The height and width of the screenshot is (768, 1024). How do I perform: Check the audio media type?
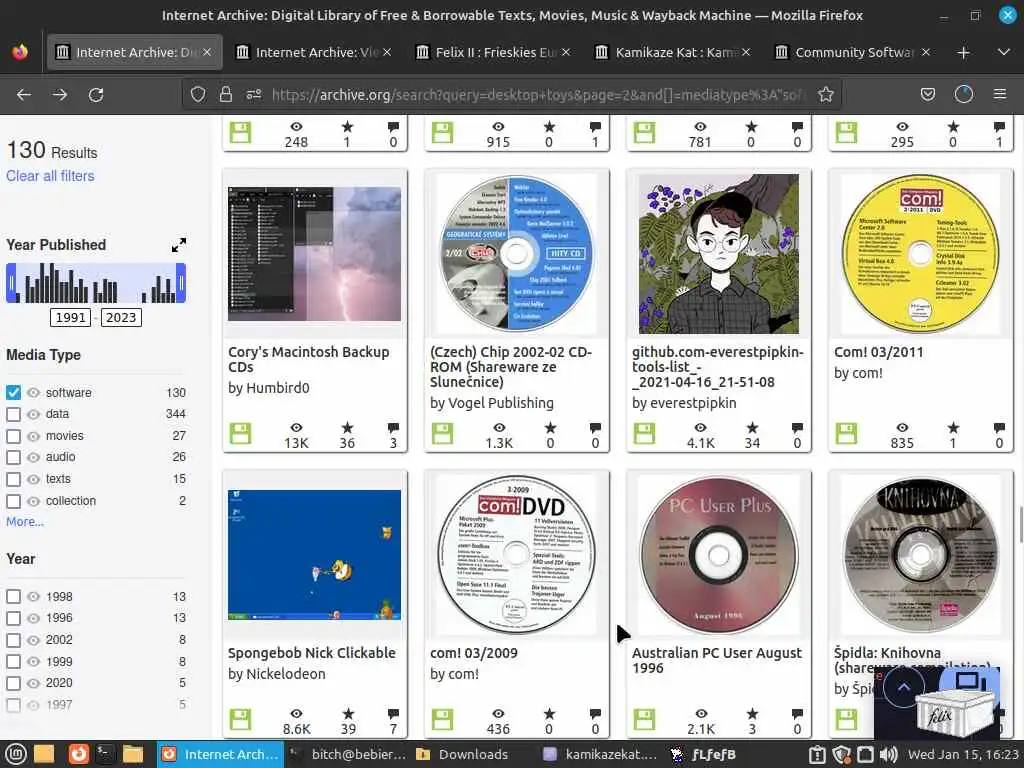(x=13, y=457)
